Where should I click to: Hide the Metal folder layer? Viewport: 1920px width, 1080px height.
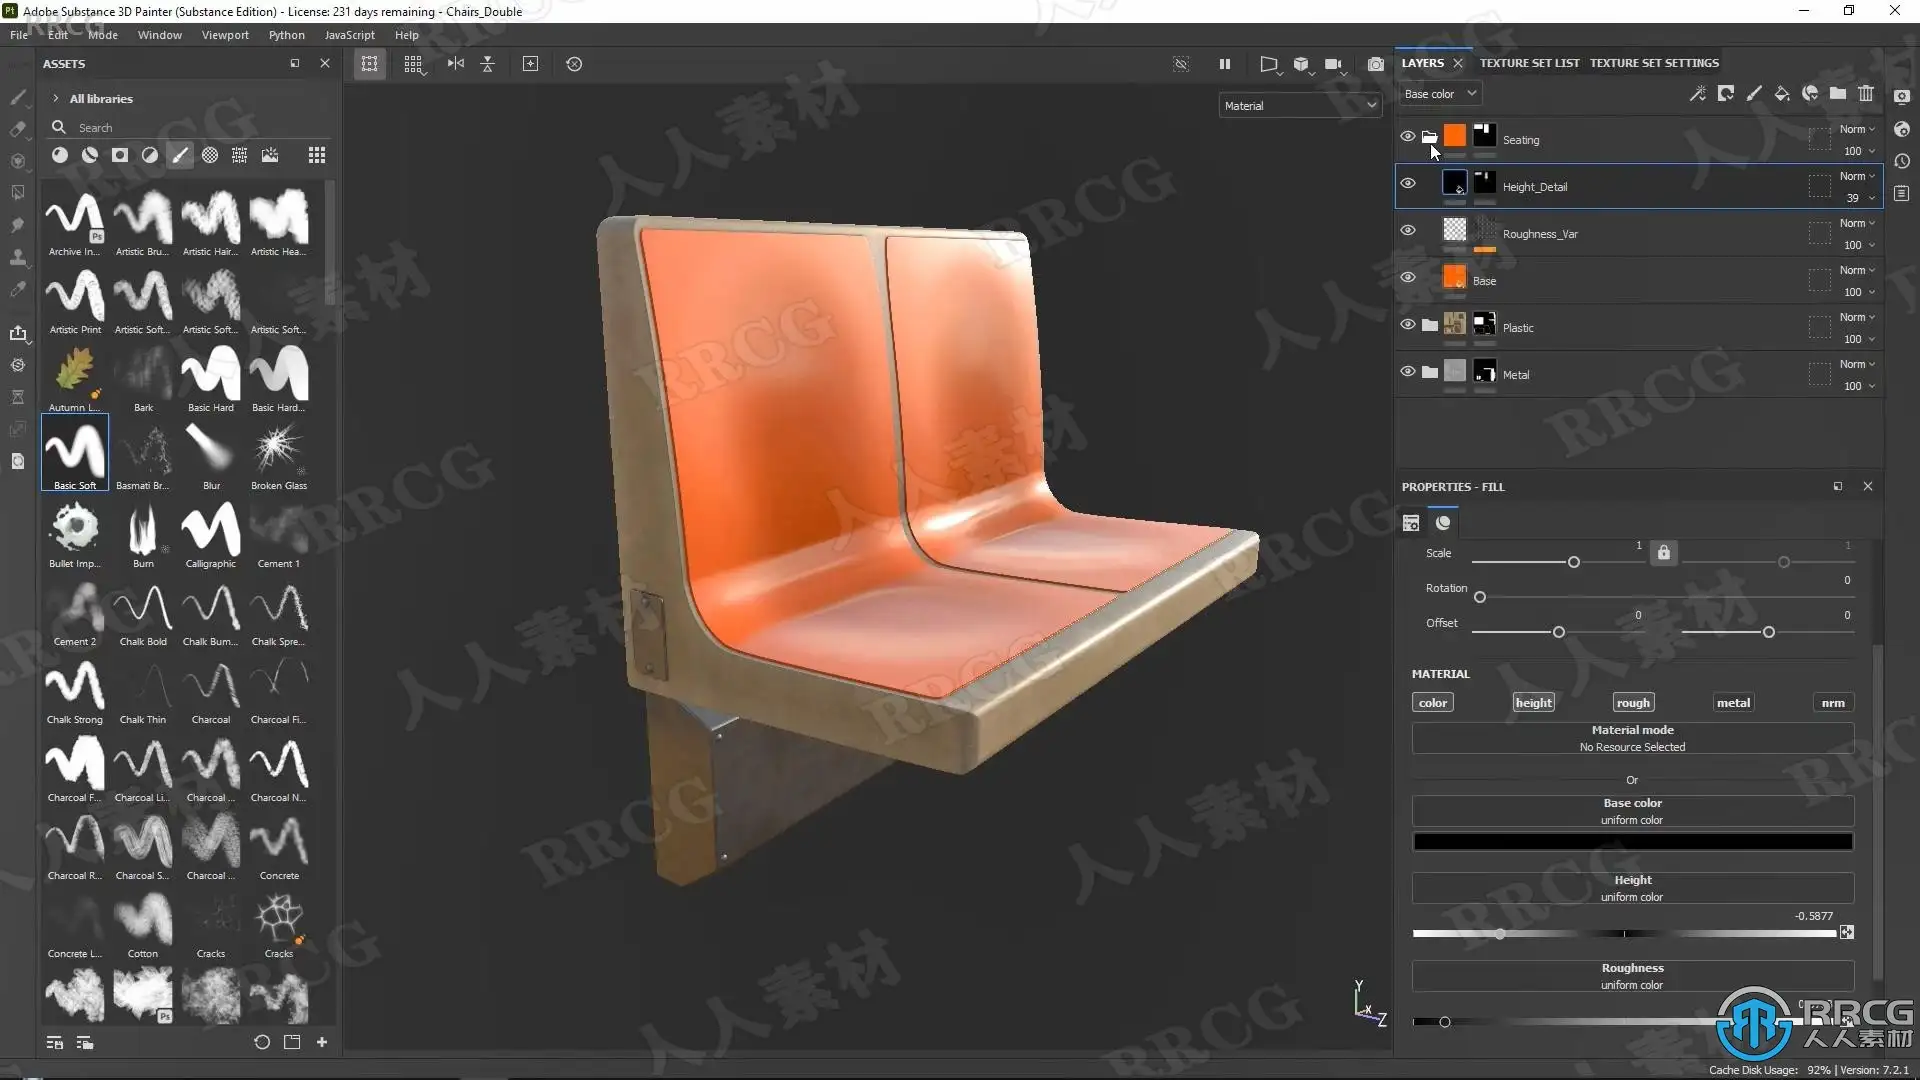point(1408,372)
